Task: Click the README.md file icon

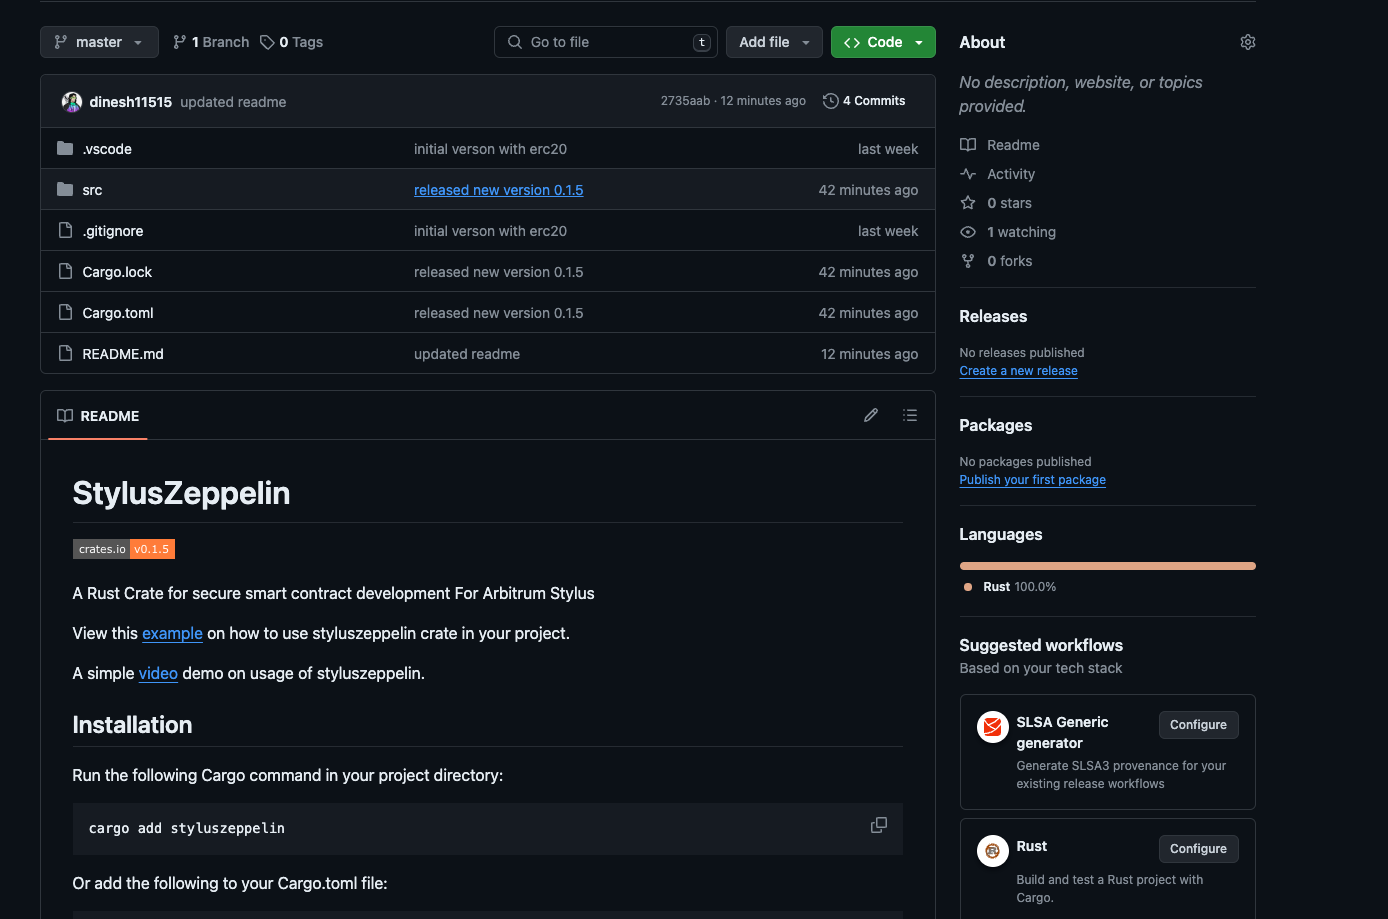Action: [x=65, y=354]
